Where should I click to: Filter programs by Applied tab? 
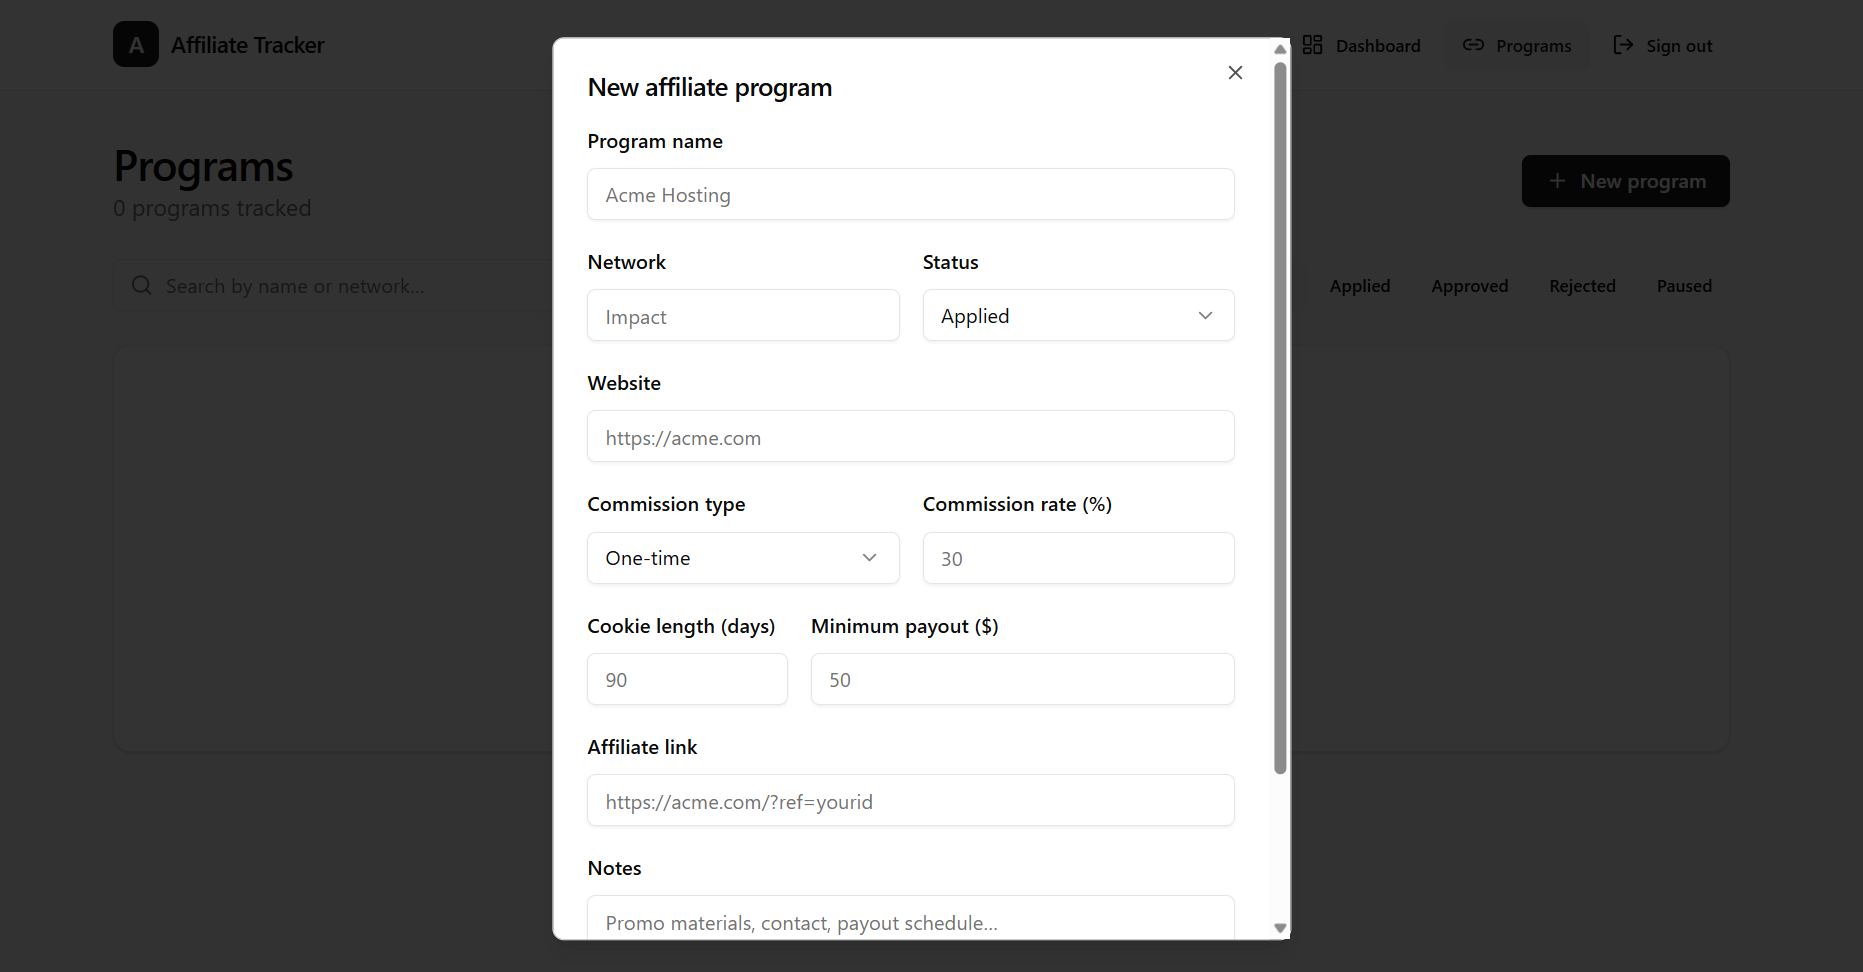tap(1360, 286)
